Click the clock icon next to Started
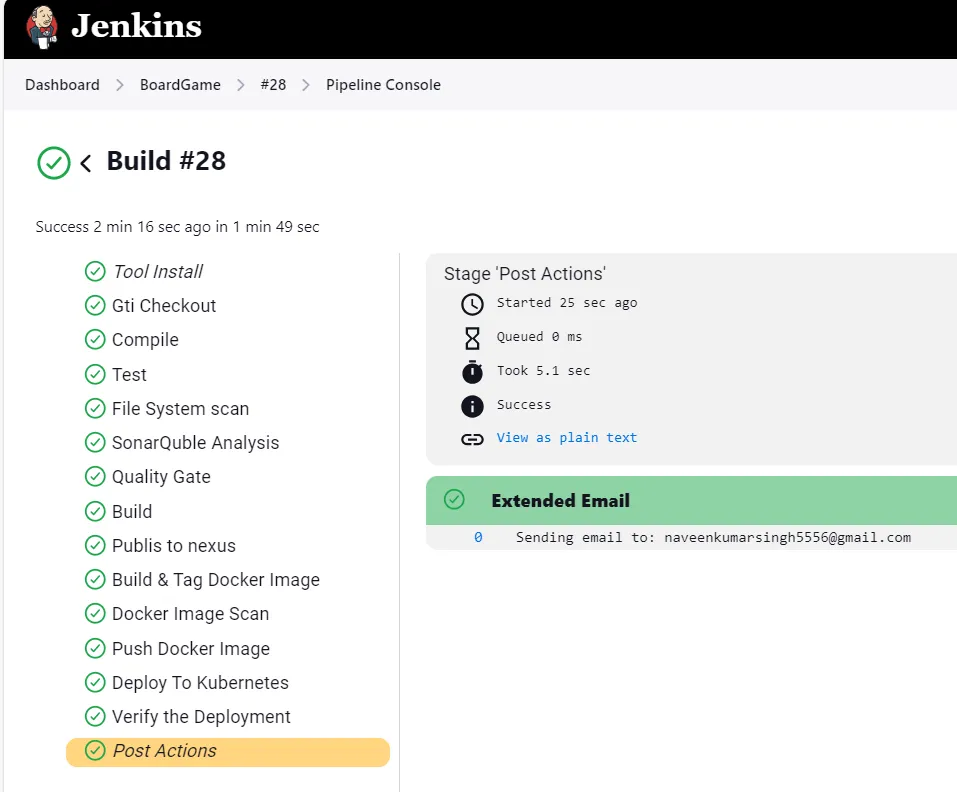Viewport: 957px width, 792px height. pyautogui.click(x=472, y=304)
